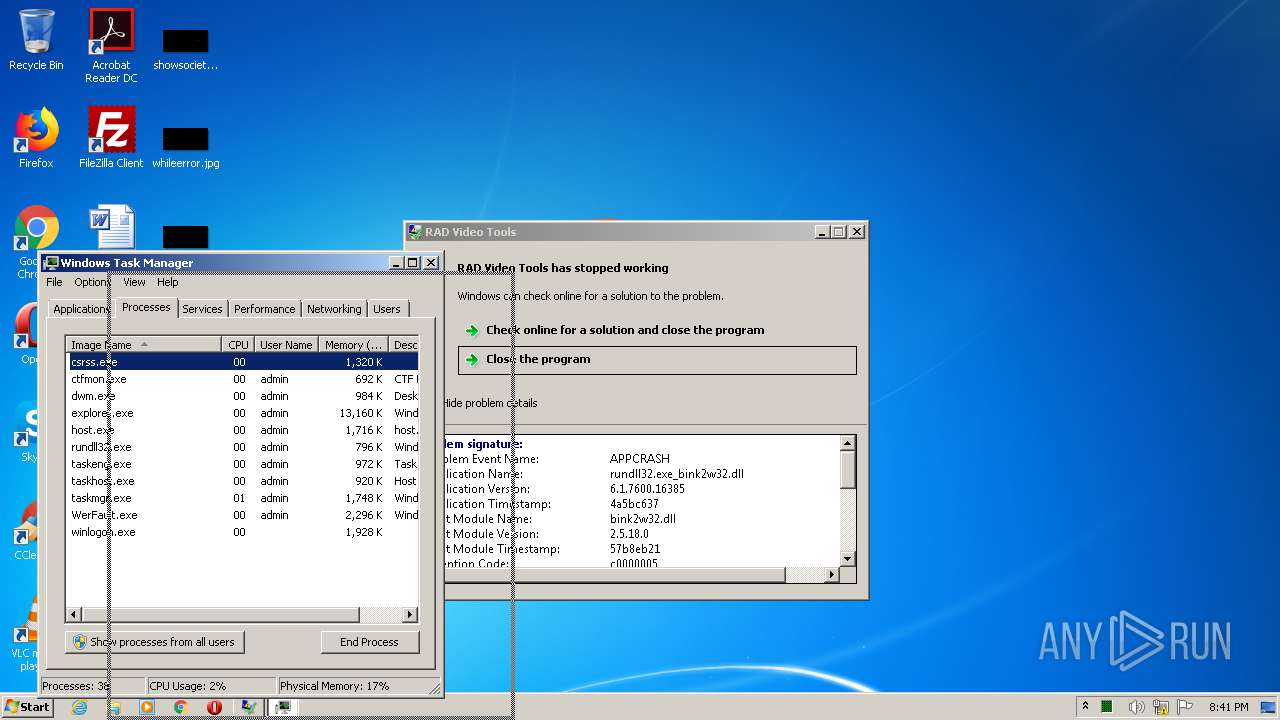Open Internet Explorer from the taskbar

[80, 707]
